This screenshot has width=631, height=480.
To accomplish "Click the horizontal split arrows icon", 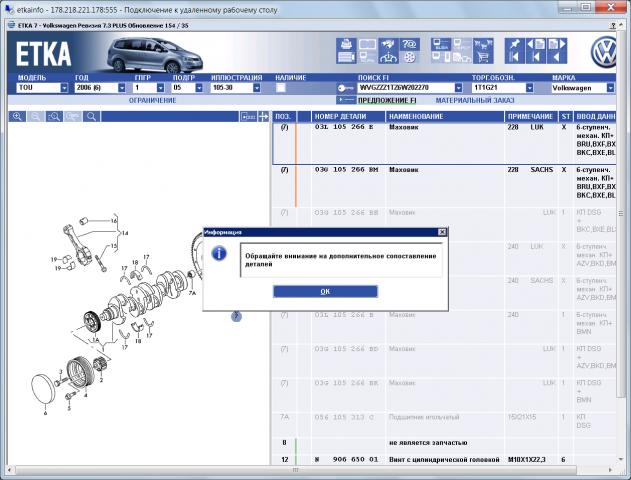I will coord(263,117).
